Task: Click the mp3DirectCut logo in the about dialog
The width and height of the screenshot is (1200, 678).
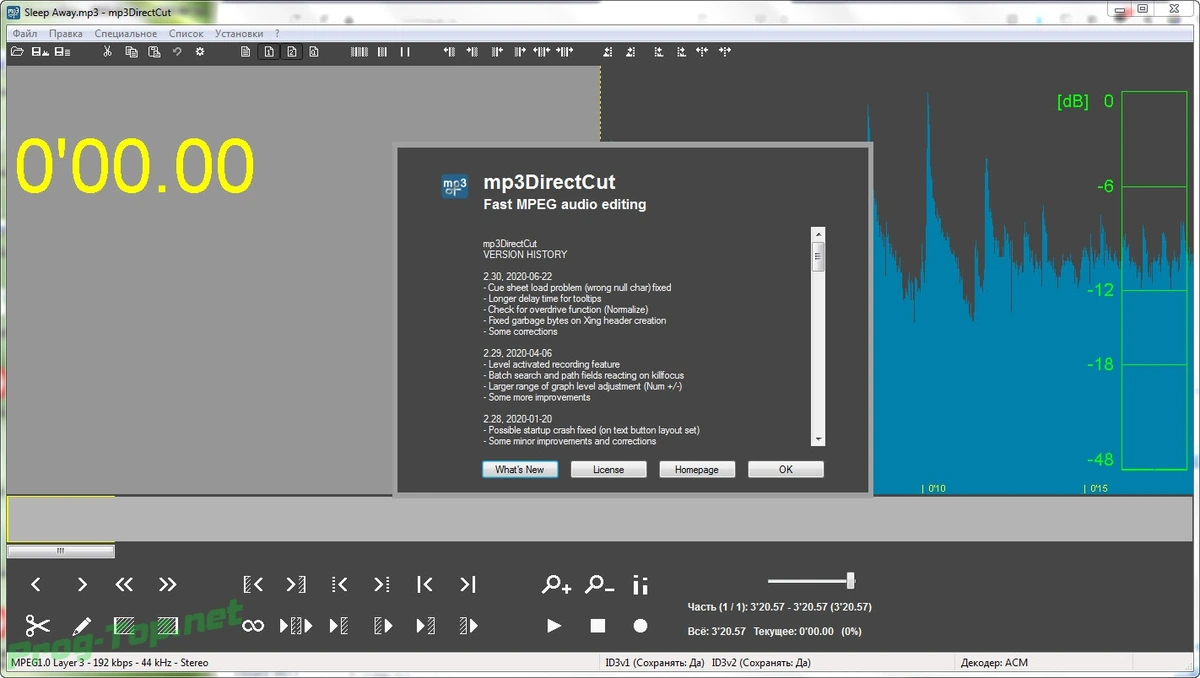Action: (x=455, y=186)
